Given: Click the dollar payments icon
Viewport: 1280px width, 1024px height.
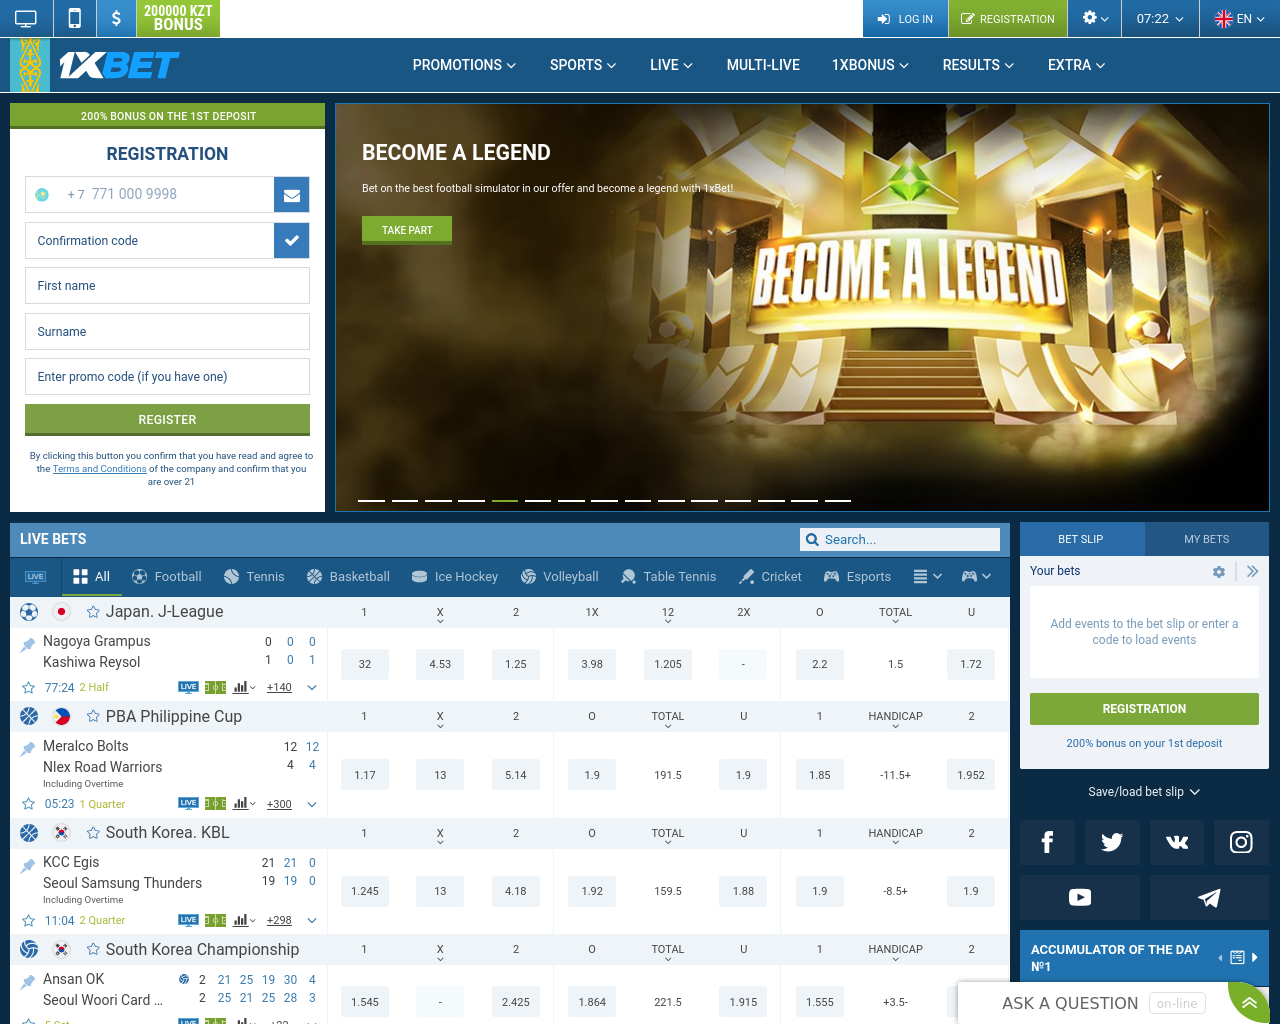Looking at the screenshot, I should [116, 18].
